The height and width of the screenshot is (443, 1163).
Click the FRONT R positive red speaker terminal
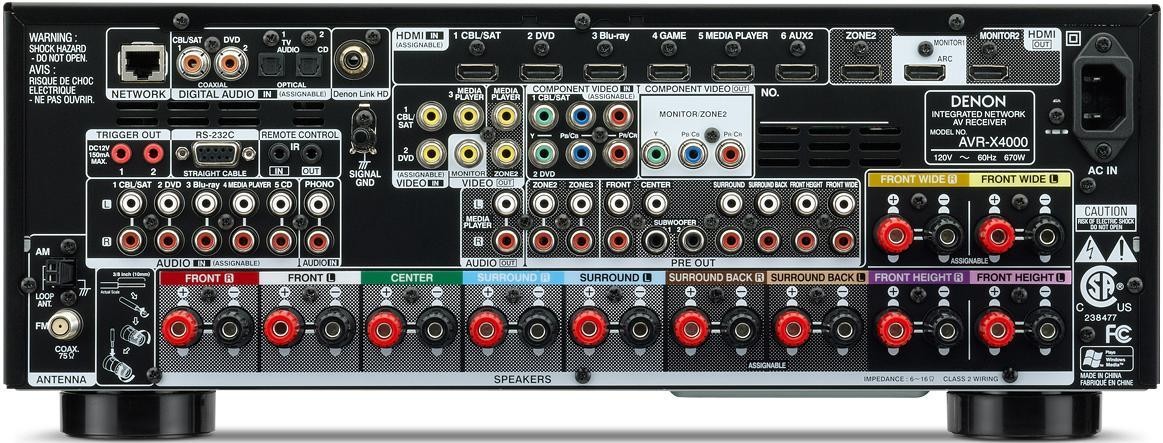[x=181, y=327]
